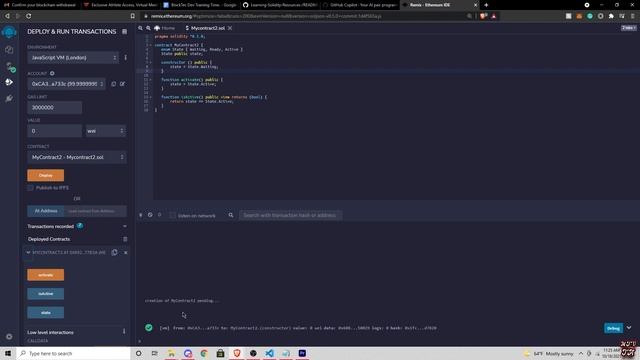Click the environment info icon beside JavaScript VM
This screenshot has width=640, height=360.
(x=125, y=58)
